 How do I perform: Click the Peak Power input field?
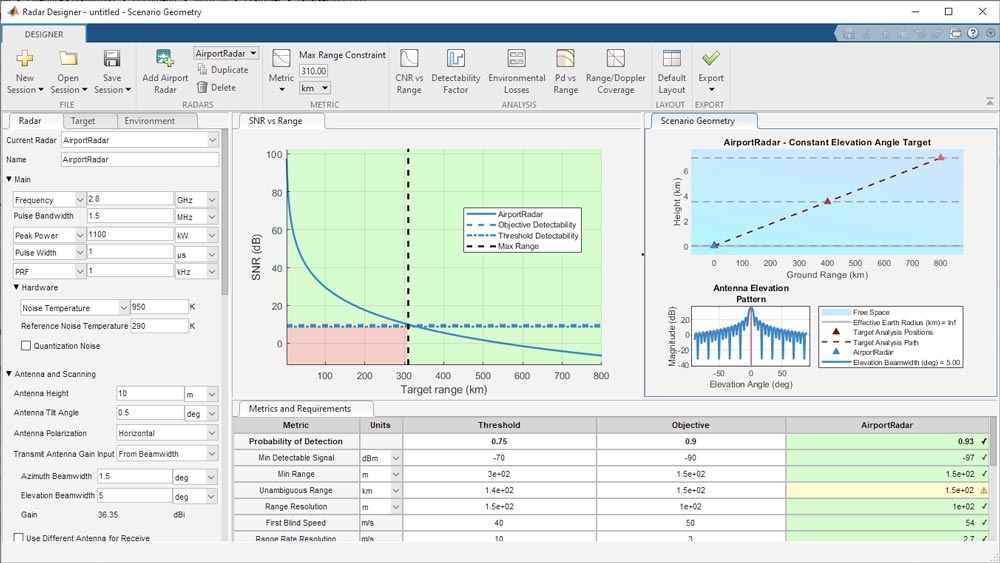[x=130, y=234]
